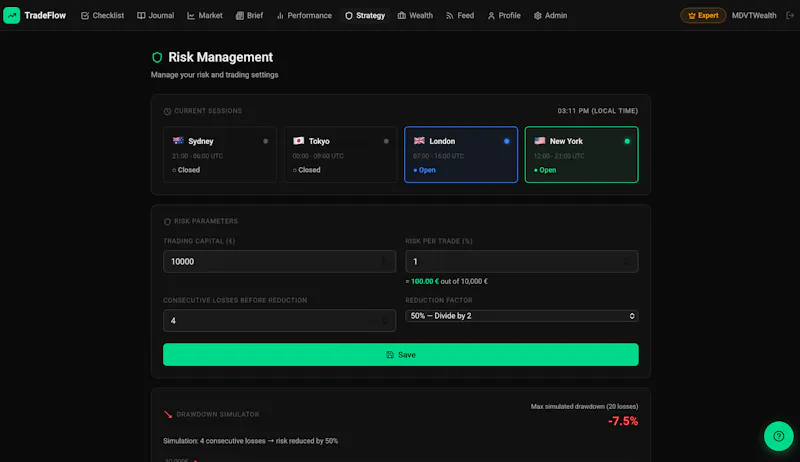This screenshot has height=462, width=800.
Task: Click the Trading Capital stepper arrows
Action: 385,262
